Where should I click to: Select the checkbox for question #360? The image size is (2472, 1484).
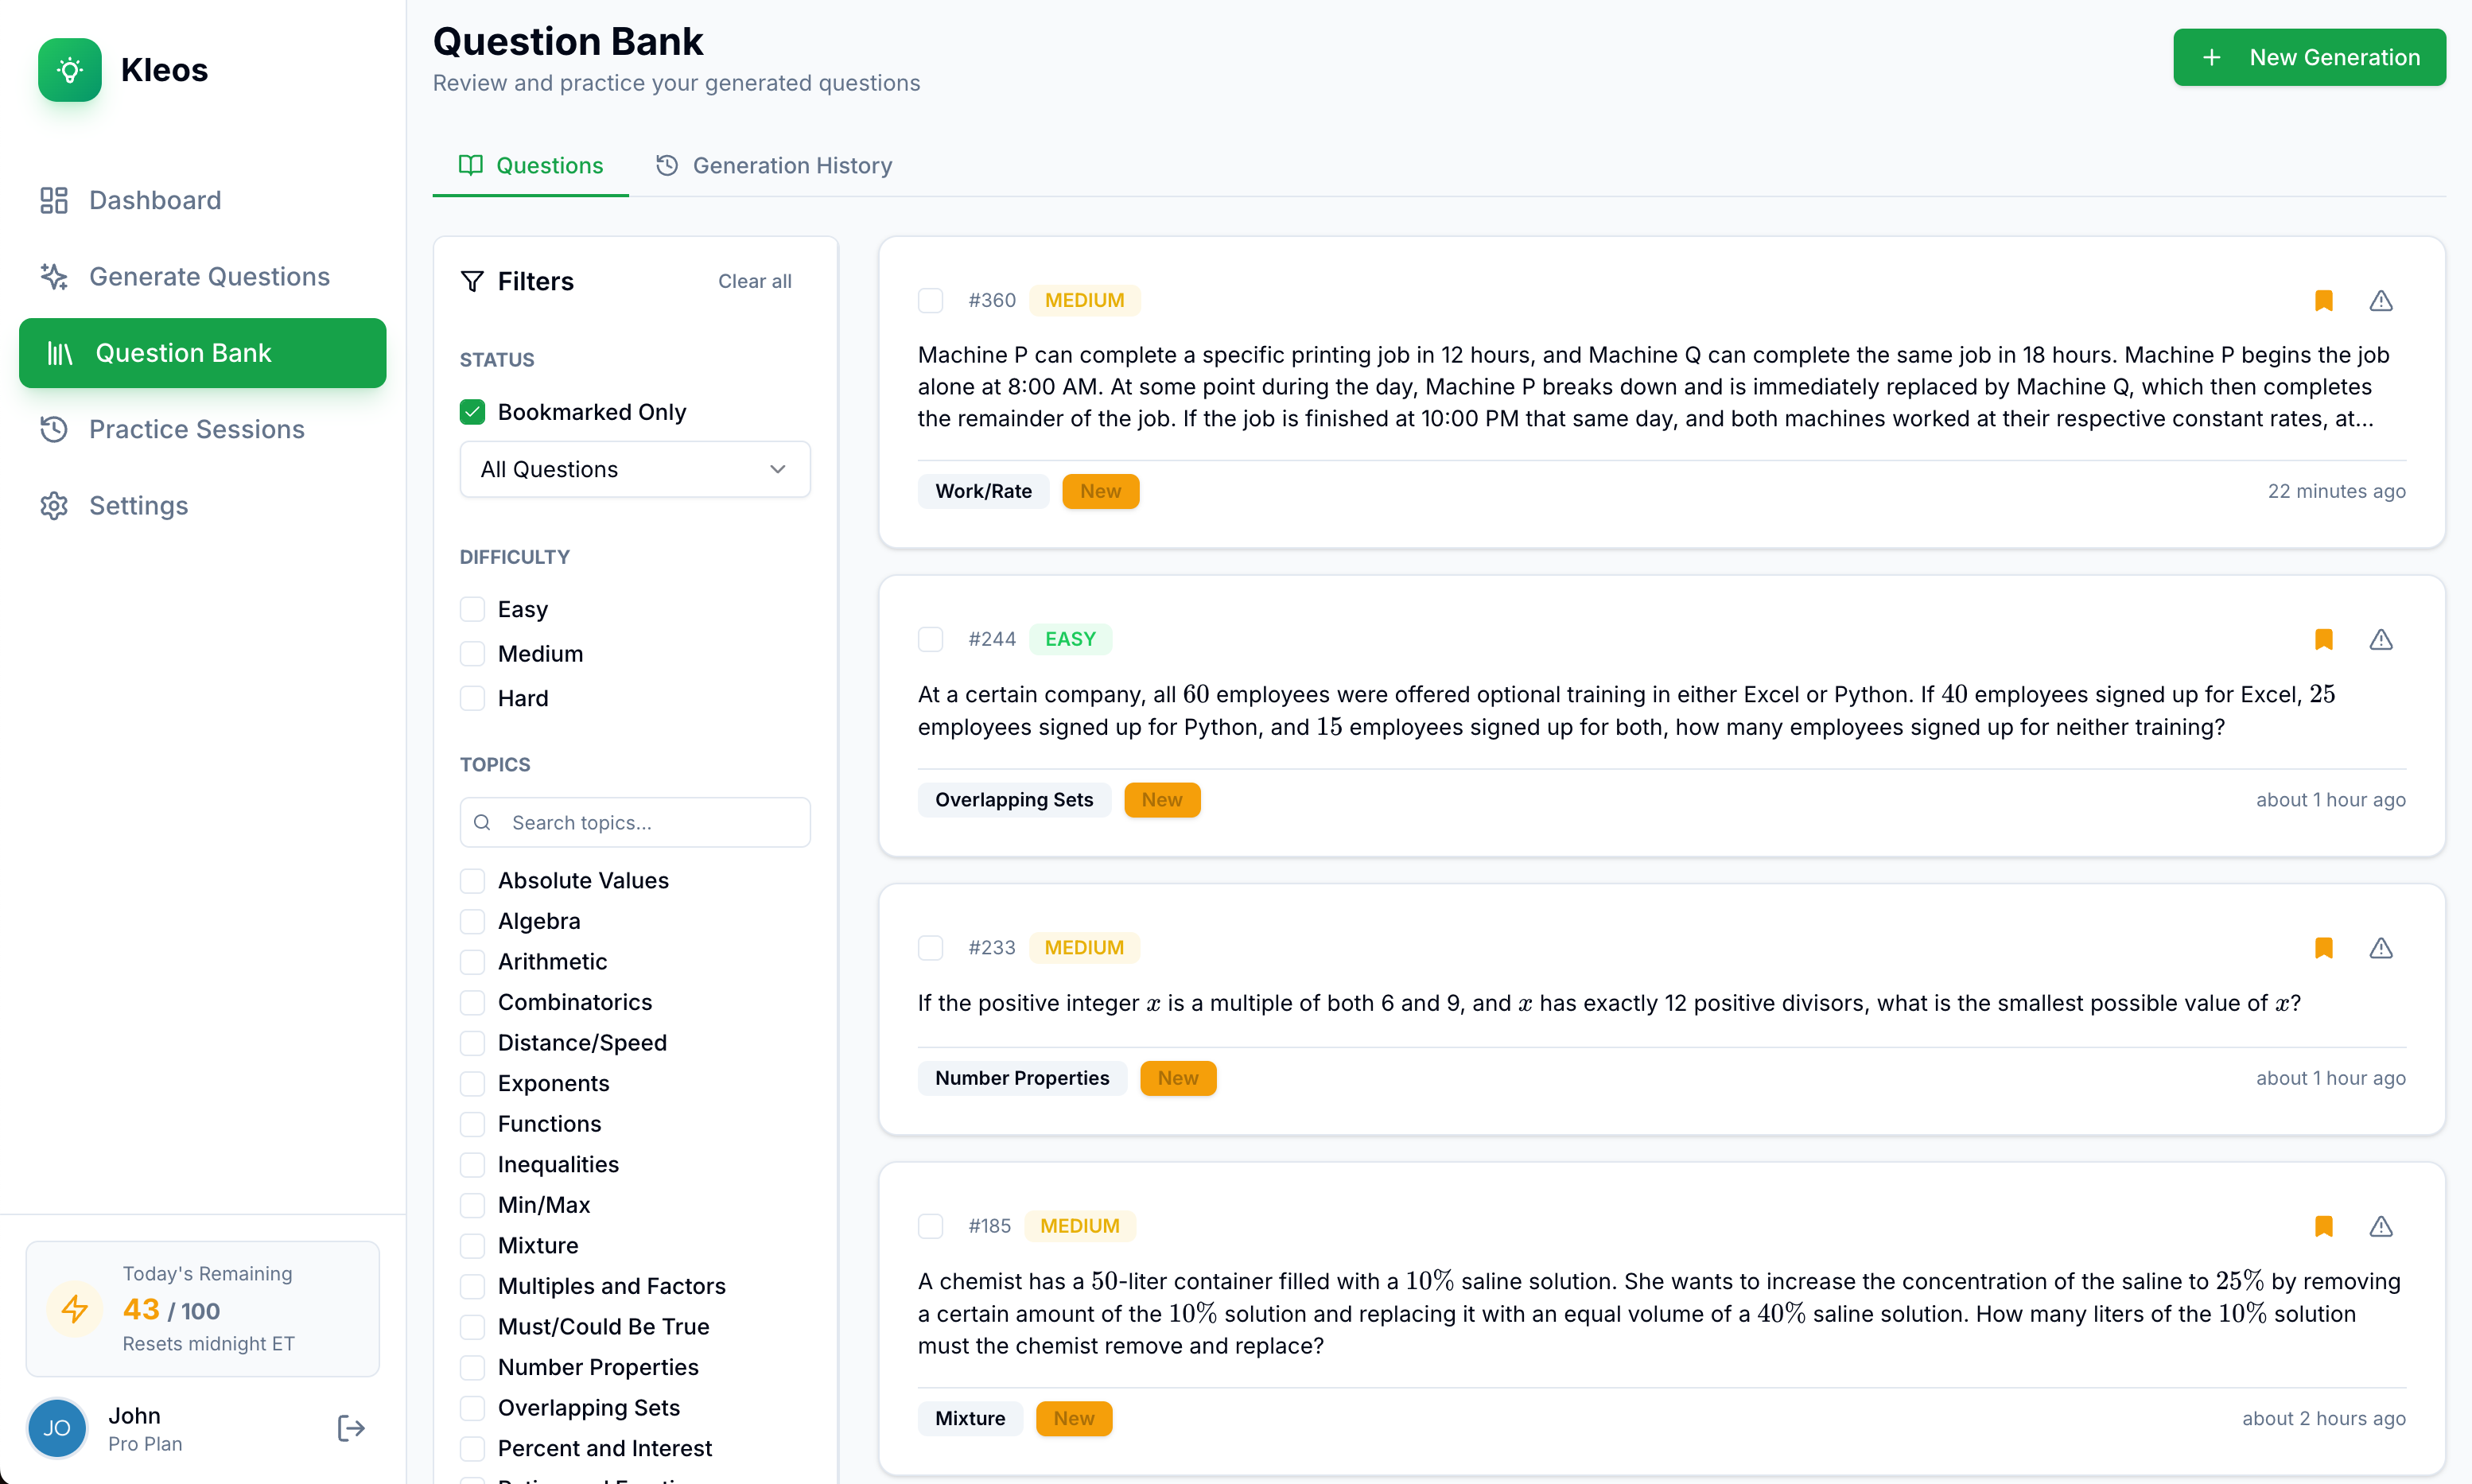point(930,300)
